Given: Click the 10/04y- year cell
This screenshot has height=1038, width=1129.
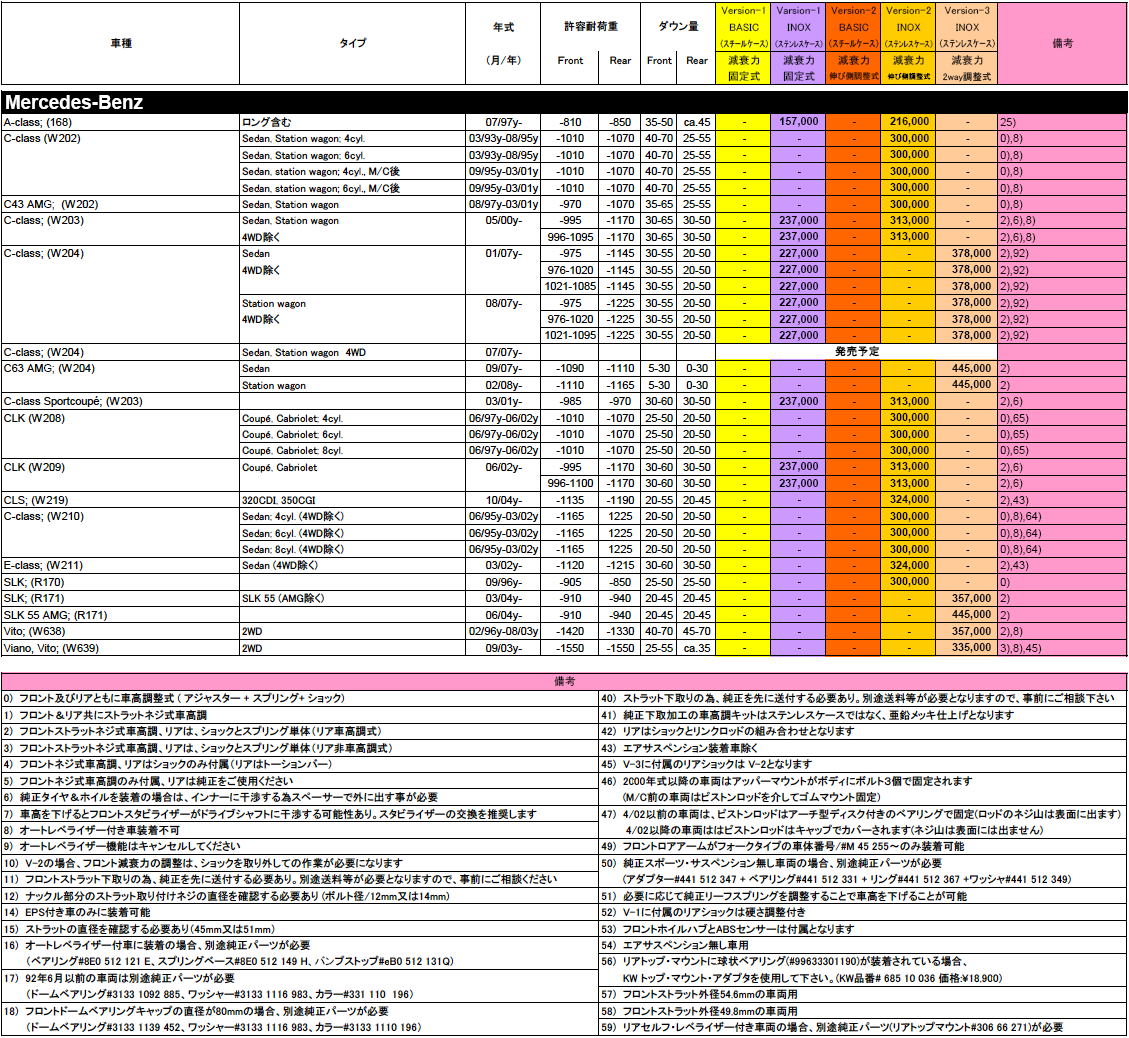Looking at the screenshot, I should 503,500.
